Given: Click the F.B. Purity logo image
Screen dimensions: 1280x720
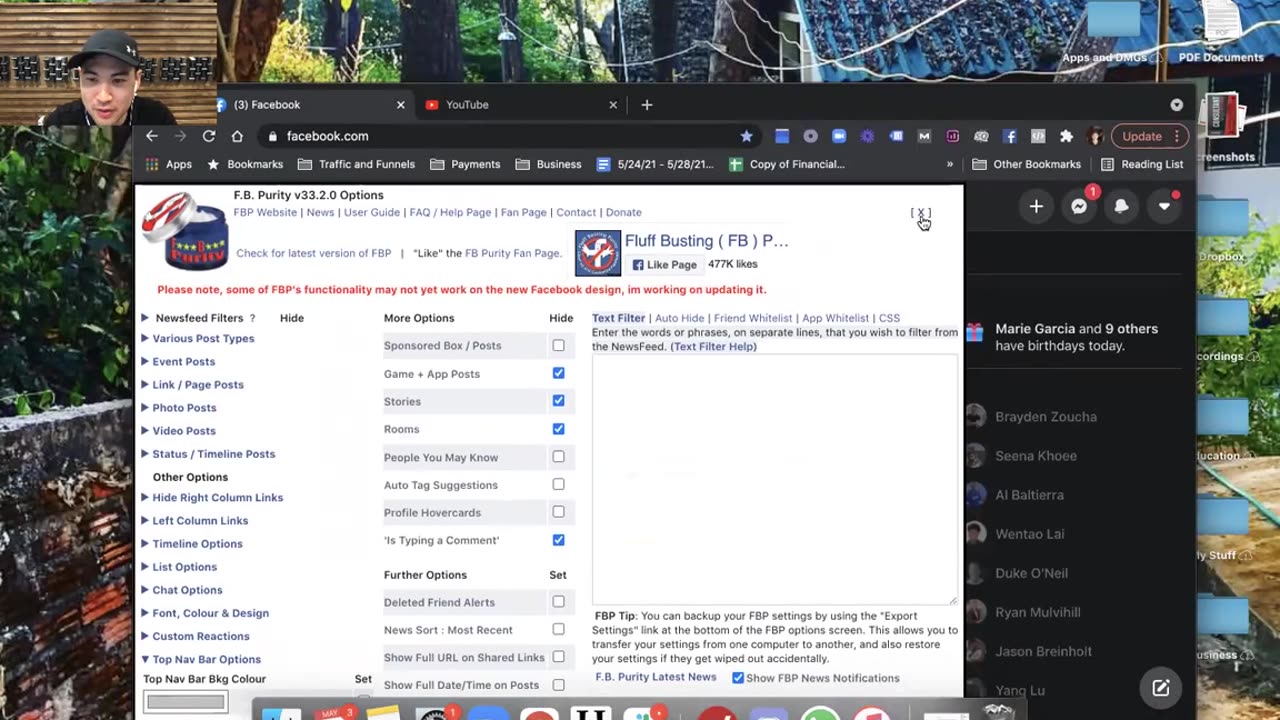Looking at the screenshot, I should click(185, 232).
